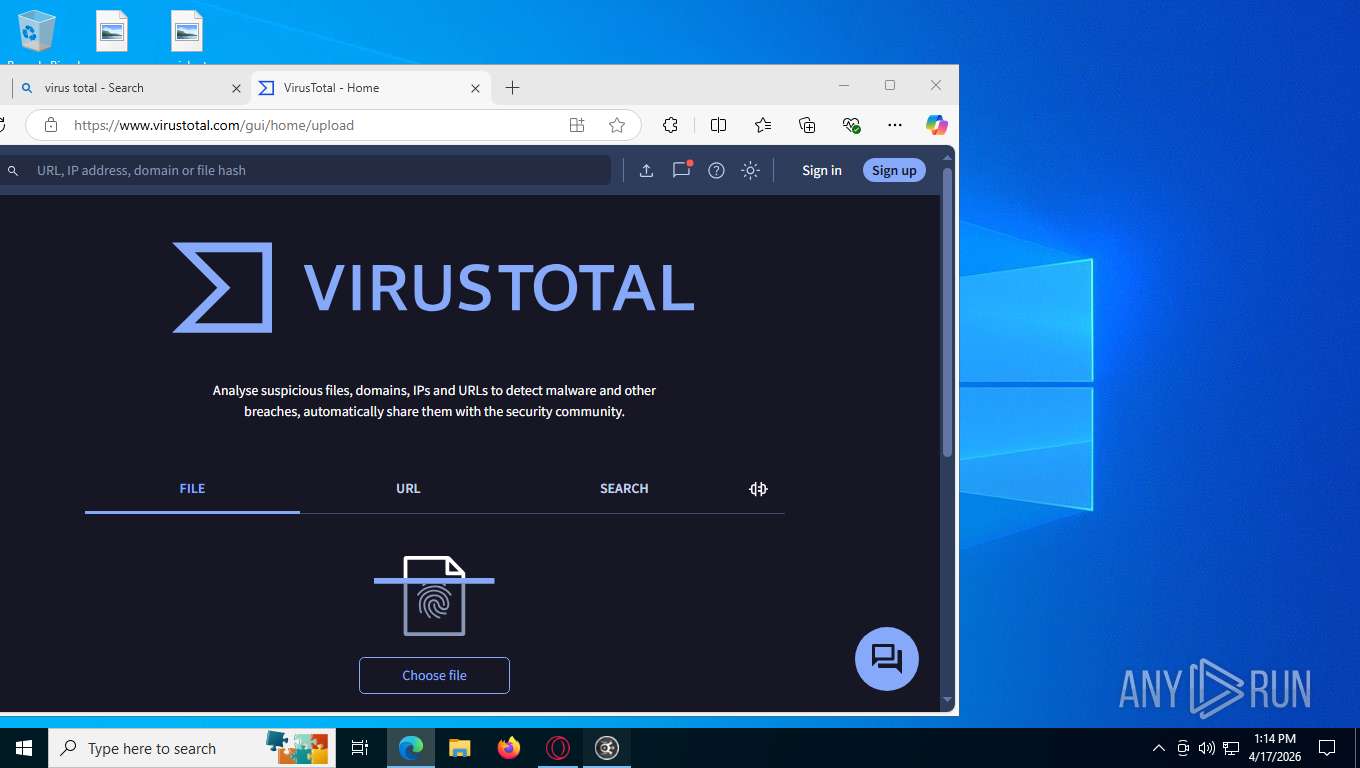Open the Collections icon
This screenshot has height=768, width=1360.
807,125
